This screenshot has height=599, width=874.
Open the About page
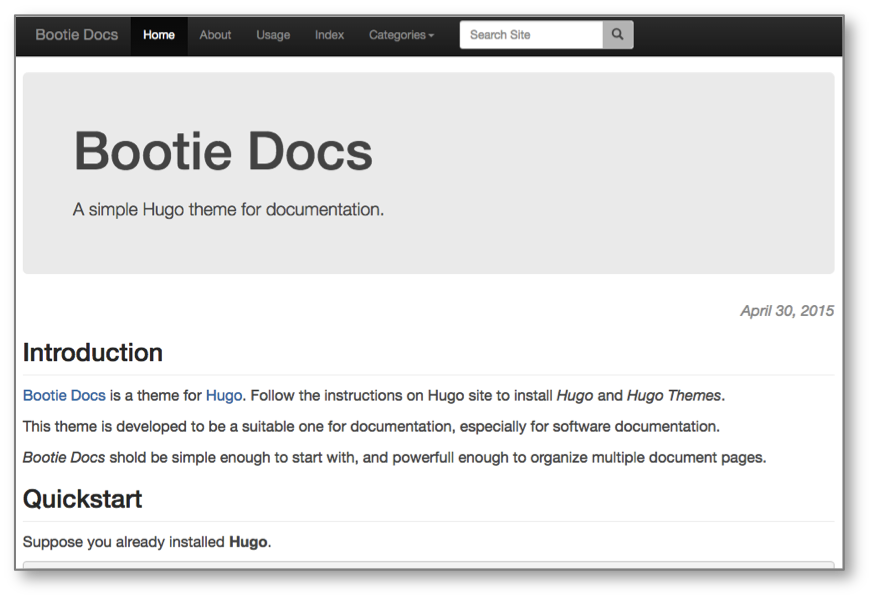(x=215, y=35)
